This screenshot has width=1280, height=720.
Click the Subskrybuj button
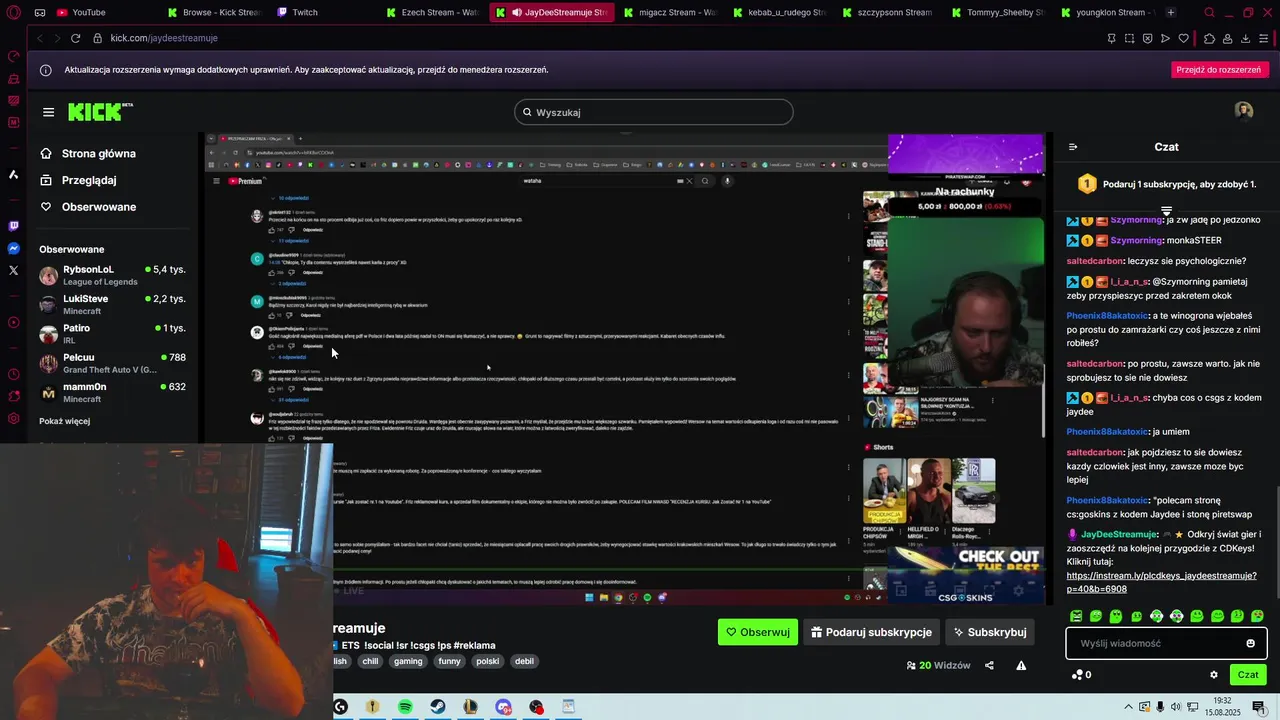coord(990,632)
